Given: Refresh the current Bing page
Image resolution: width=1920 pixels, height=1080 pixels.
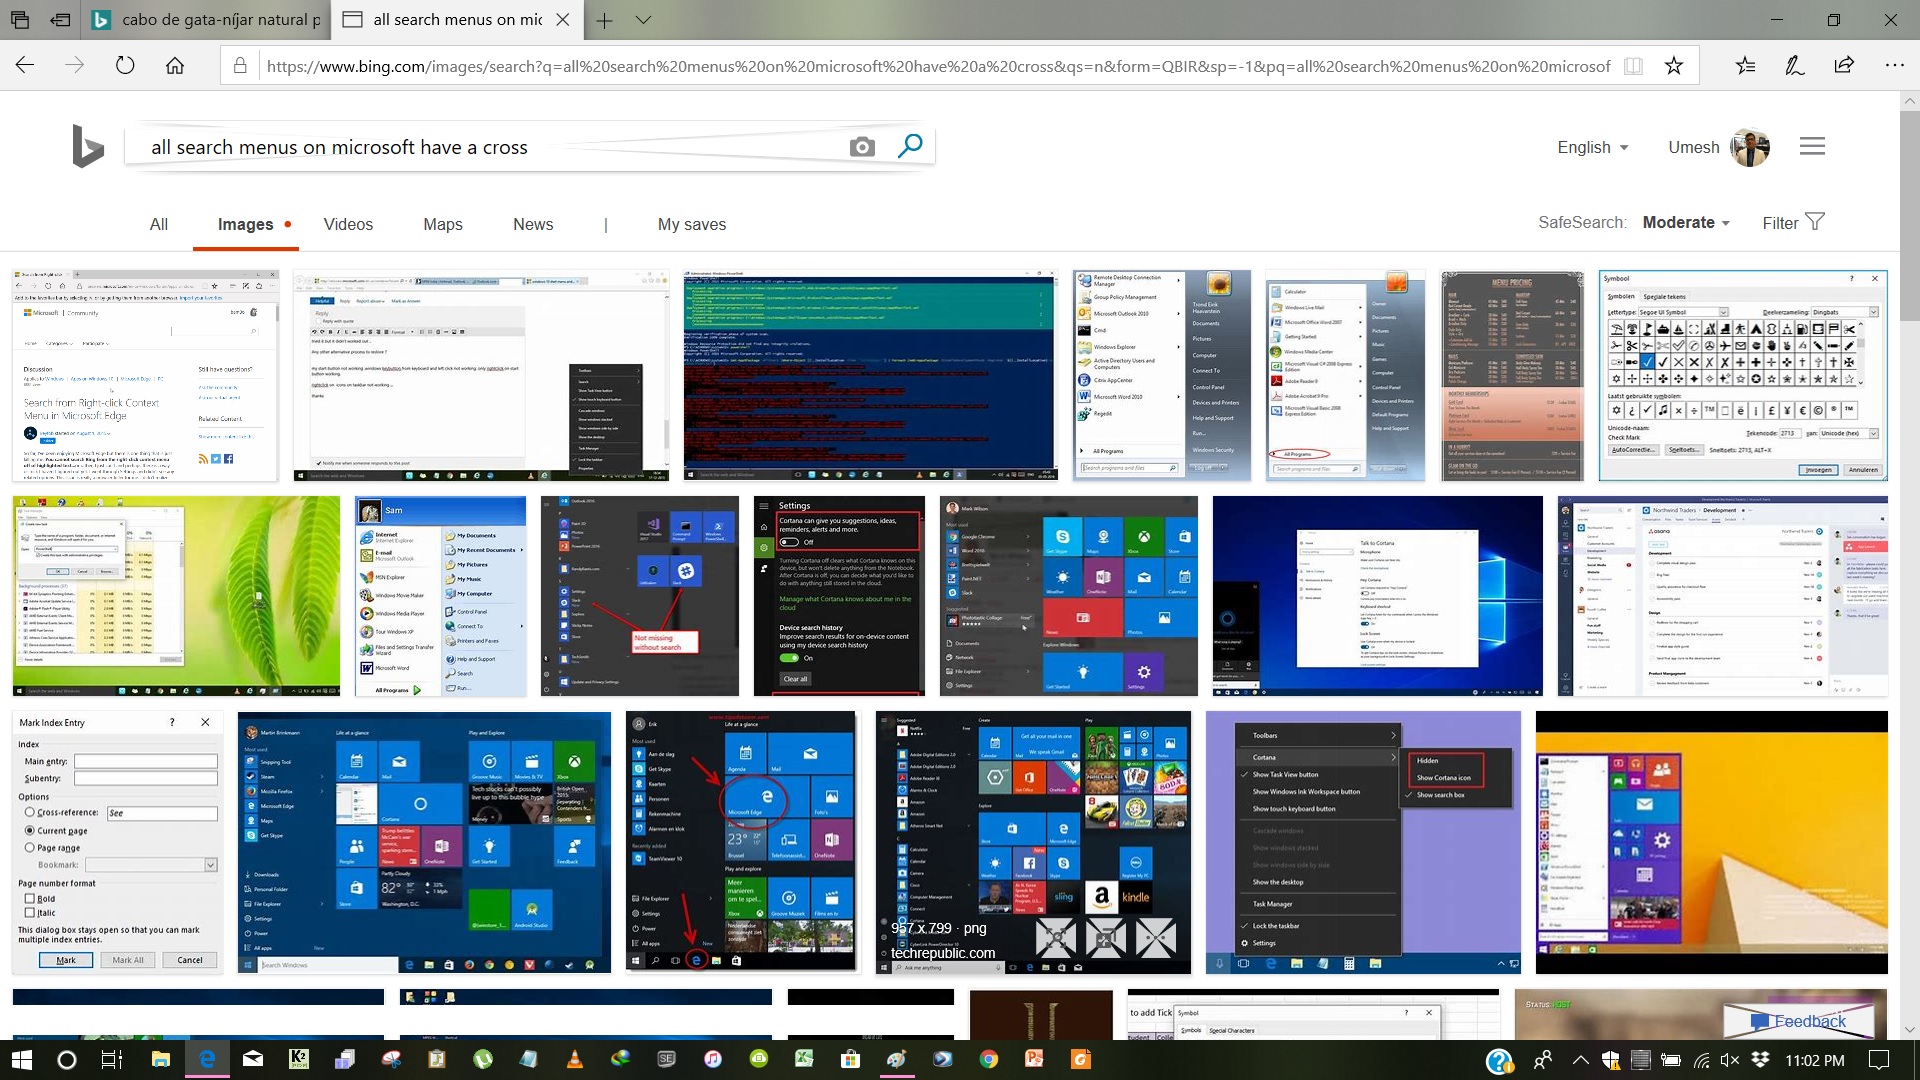Looking at the screenshot, I should click(x=125, y=66).
